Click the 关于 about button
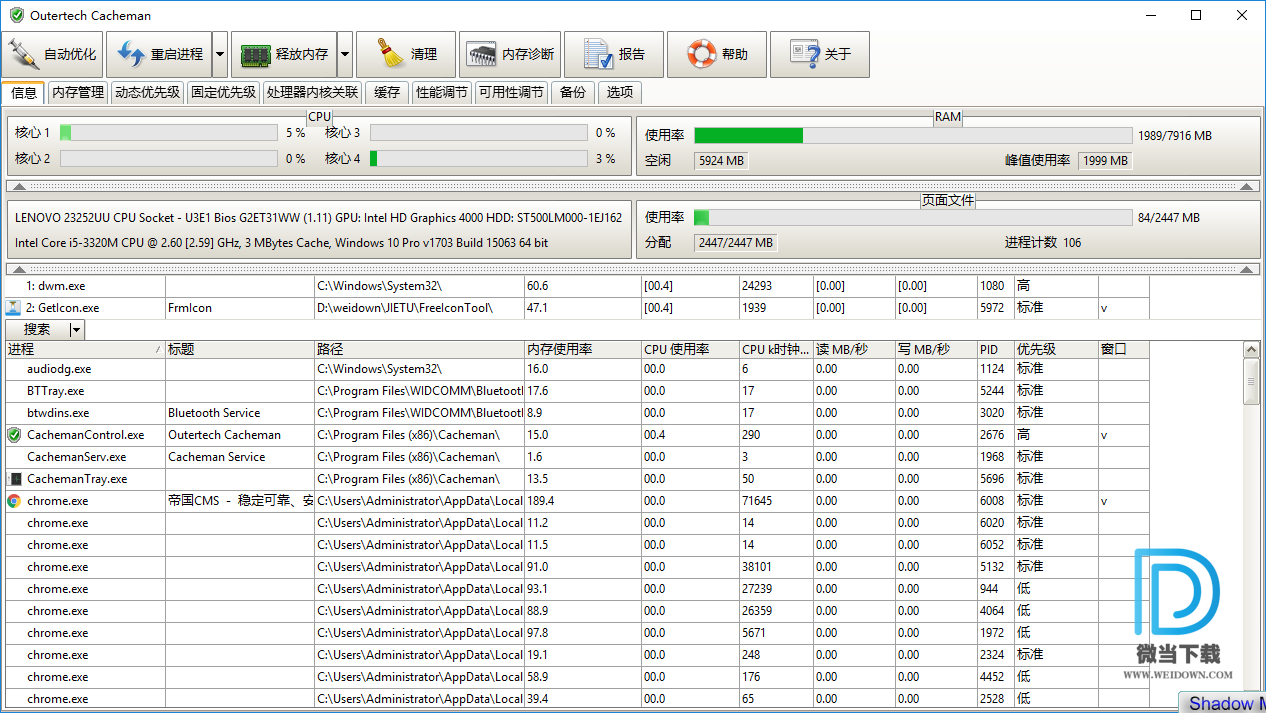This screenshot has height=713, width=1266. (x=820, y=54)
